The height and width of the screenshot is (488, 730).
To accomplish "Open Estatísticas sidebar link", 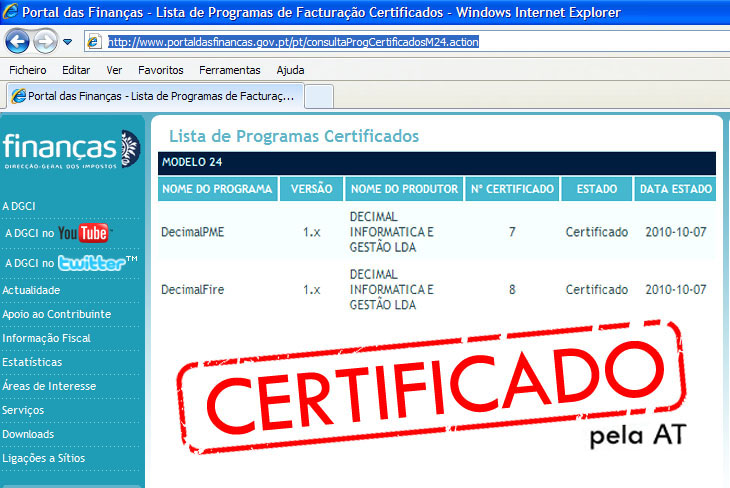I will [x=32, y=362].
